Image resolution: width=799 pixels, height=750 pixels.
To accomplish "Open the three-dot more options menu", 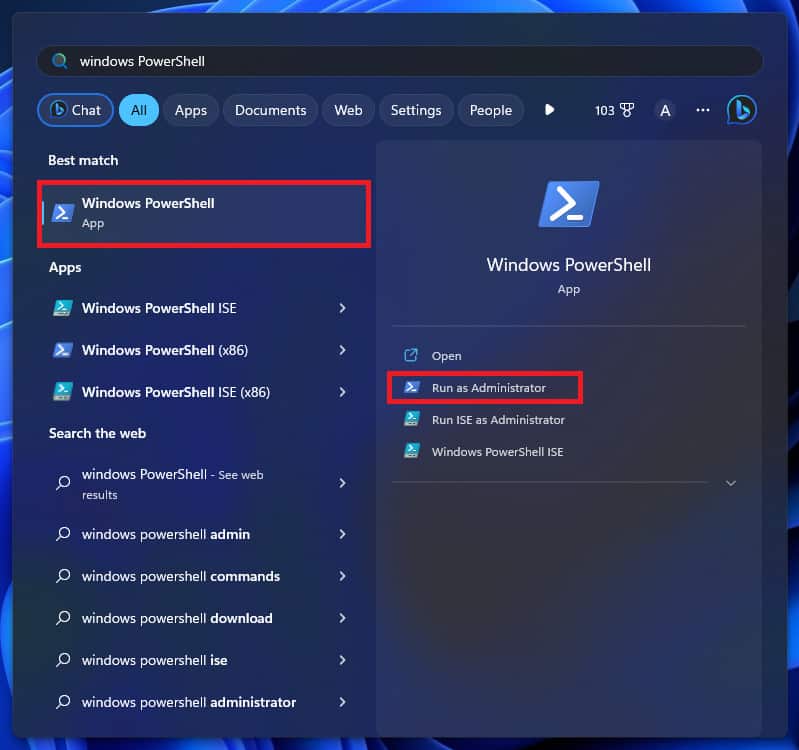I will click(x=703, y=110).
